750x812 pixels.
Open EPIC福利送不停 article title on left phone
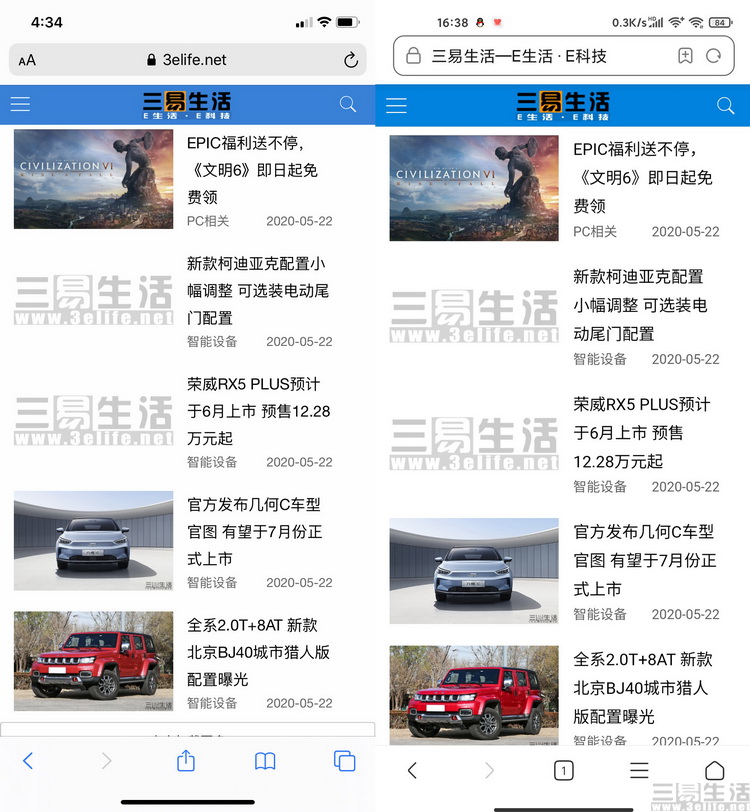click(x=252, y=170)
